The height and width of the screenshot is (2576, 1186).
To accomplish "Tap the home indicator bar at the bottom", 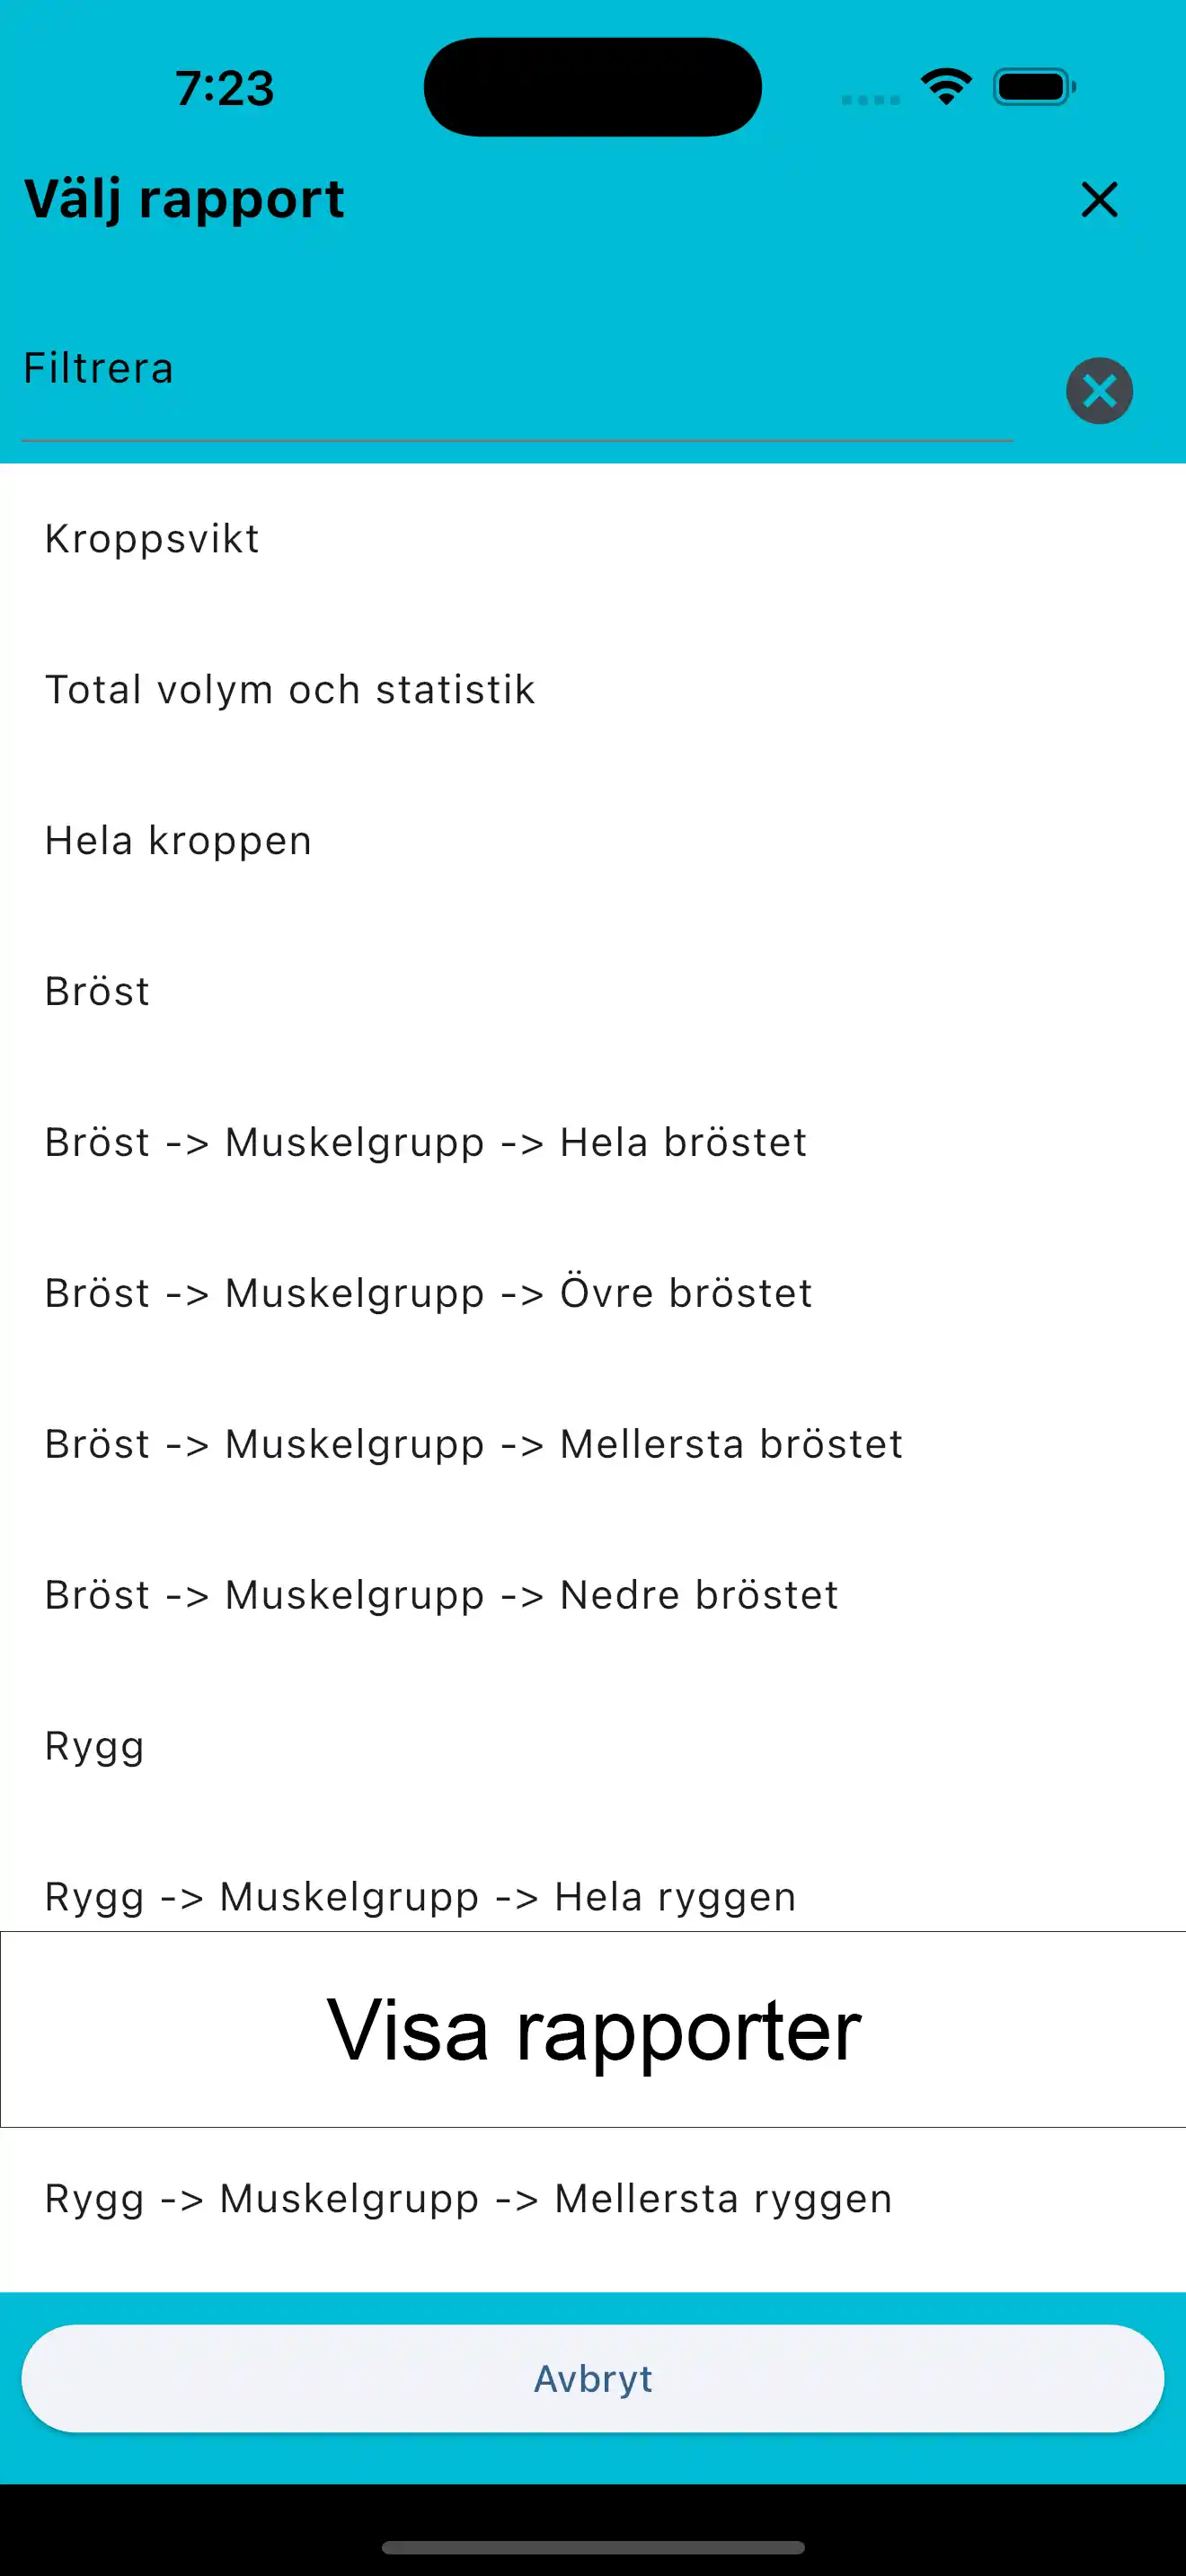I will pos(593,2544).
